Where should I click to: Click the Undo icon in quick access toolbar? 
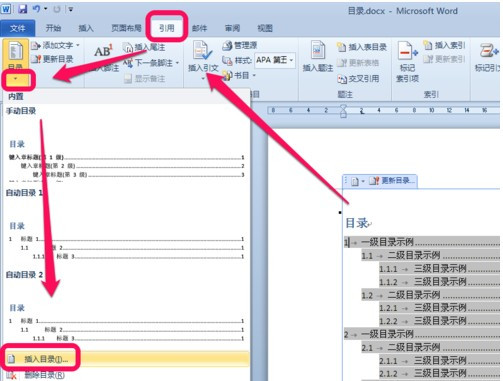37,9
